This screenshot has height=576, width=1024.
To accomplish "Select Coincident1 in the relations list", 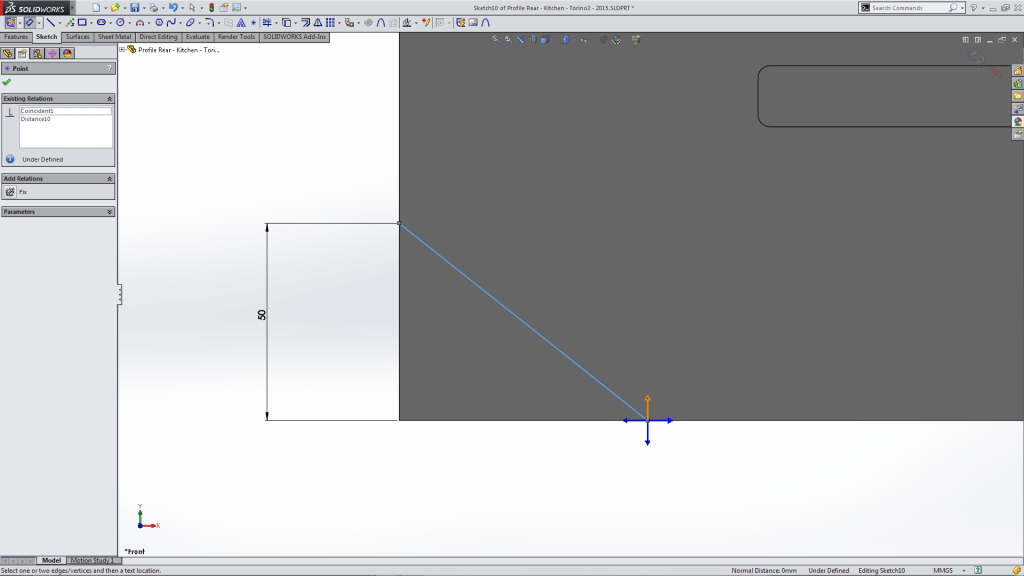I will pos(36,111).
